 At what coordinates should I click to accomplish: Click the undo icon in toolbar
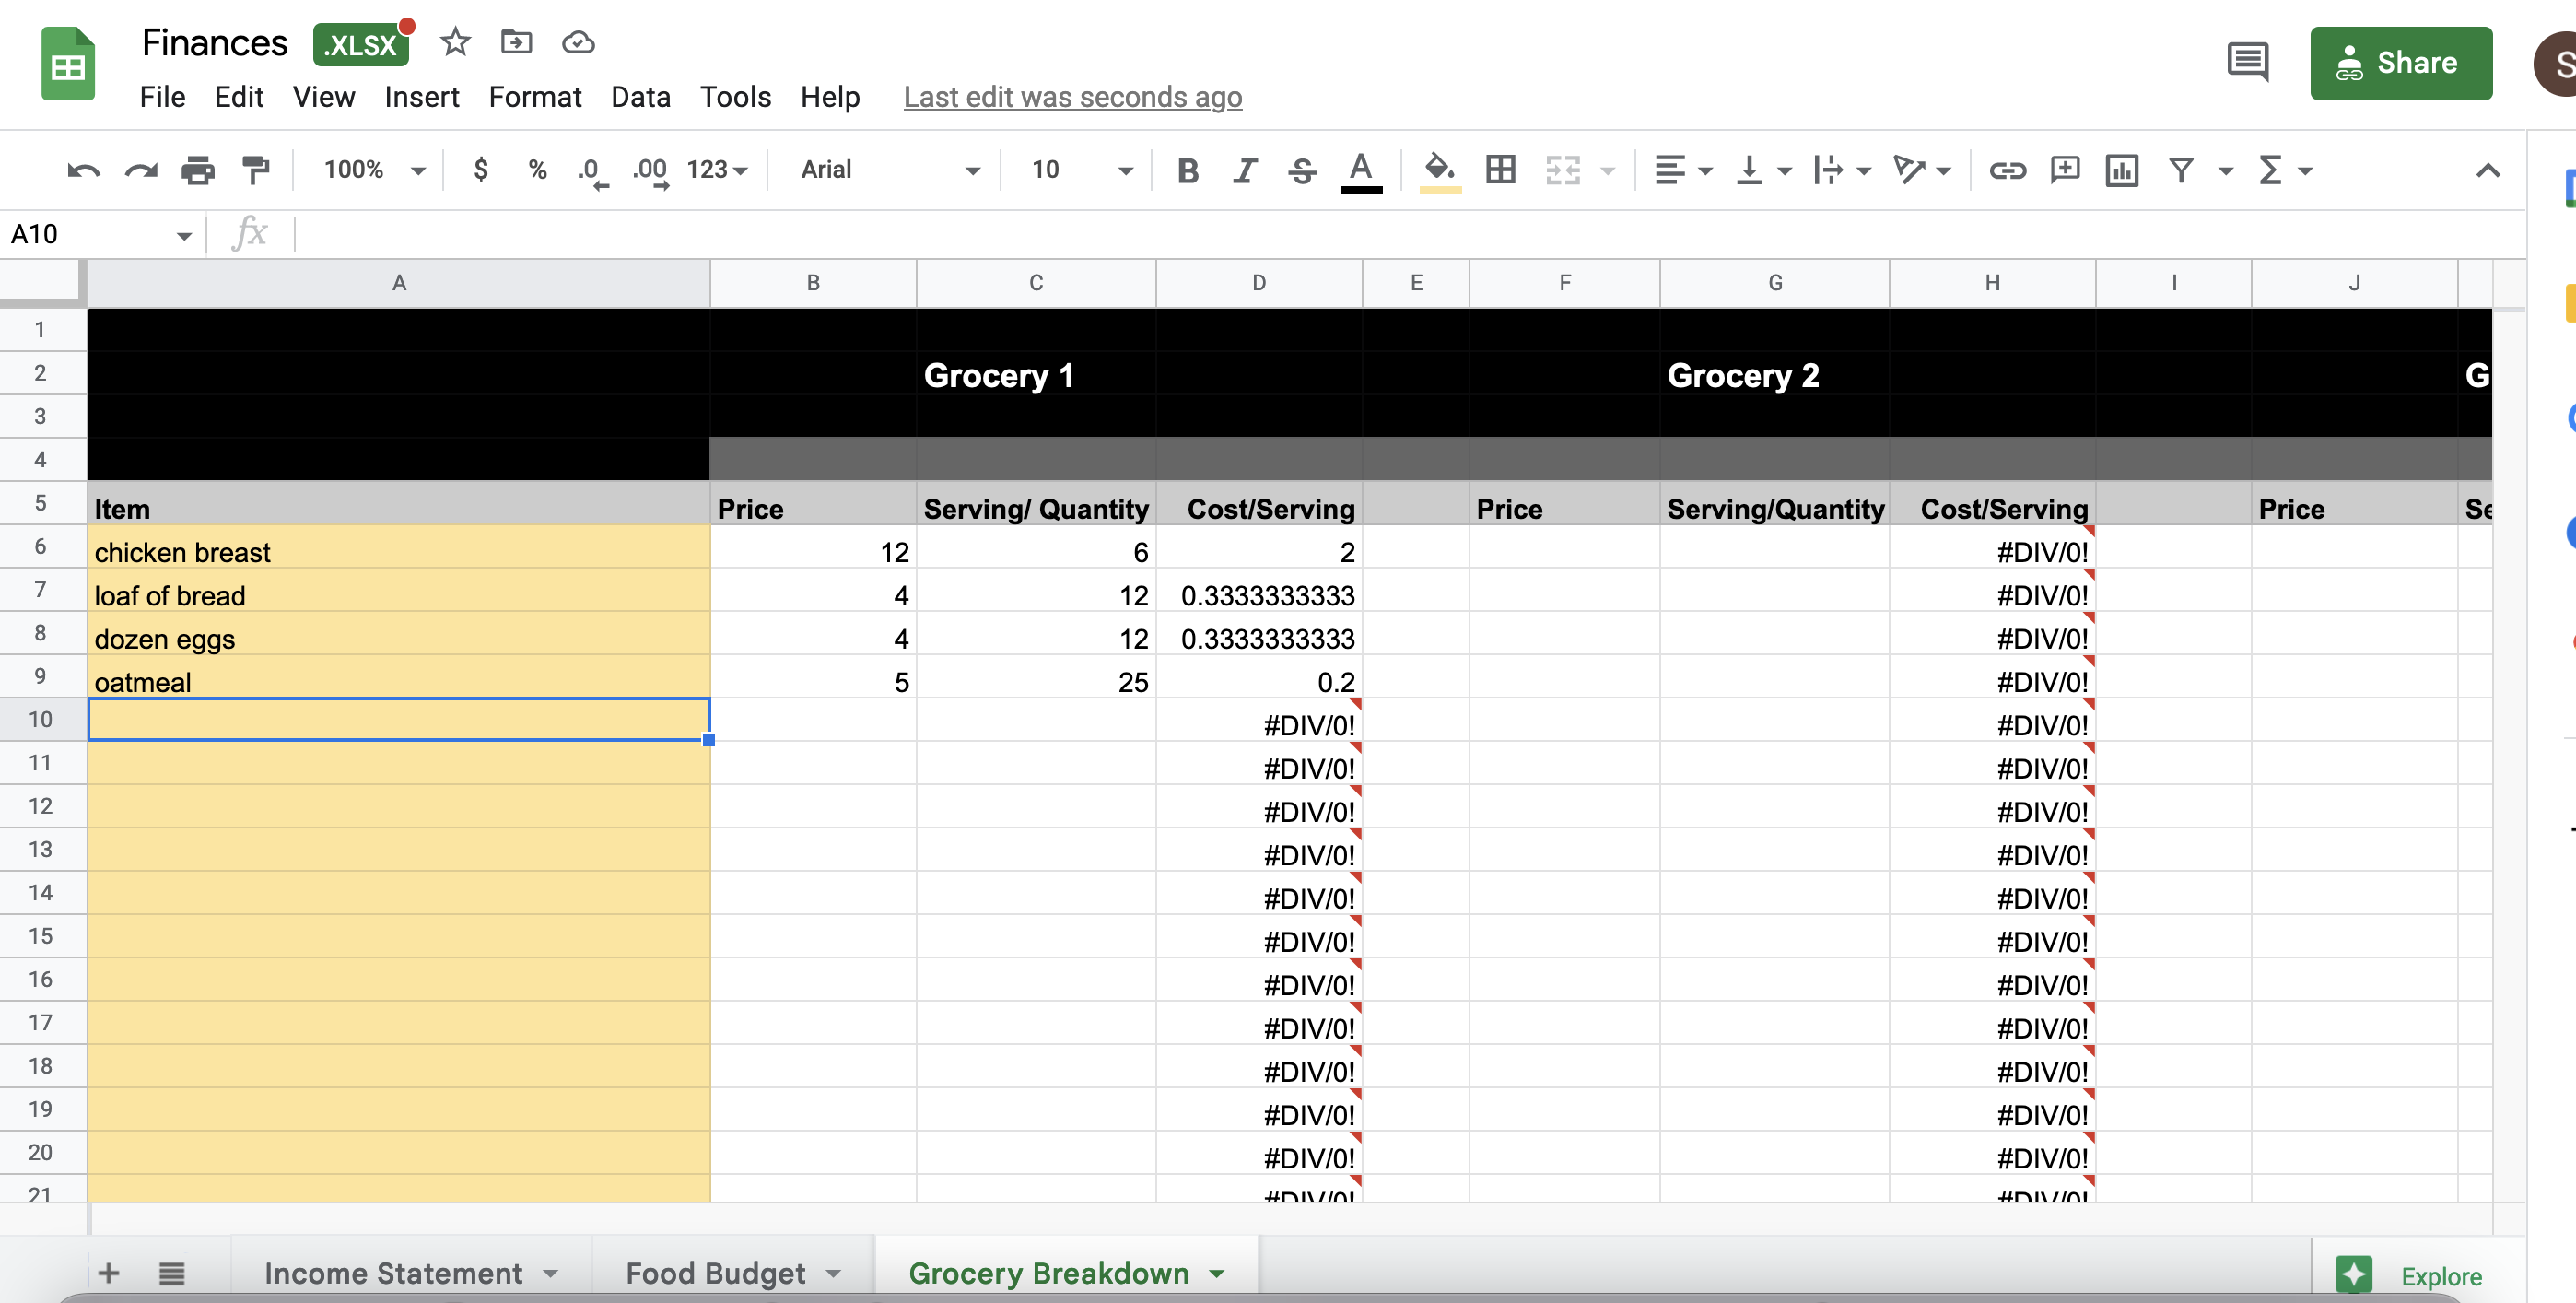point(83,170)
